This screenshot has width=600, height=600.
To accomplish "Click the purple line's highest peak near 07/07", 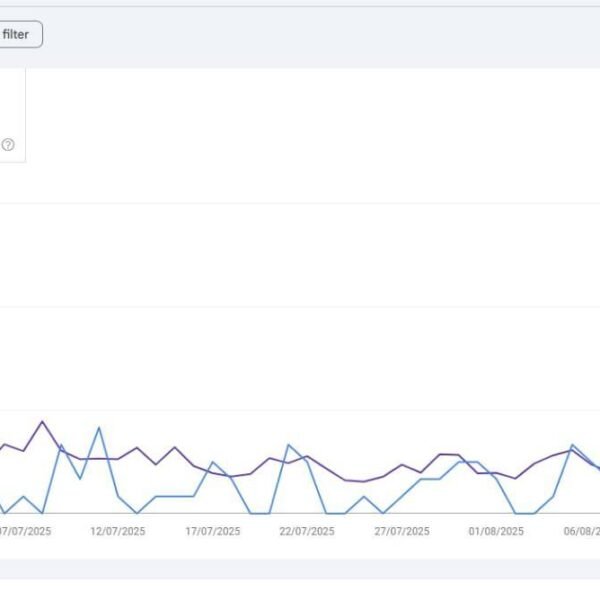I will pos(42,421).
